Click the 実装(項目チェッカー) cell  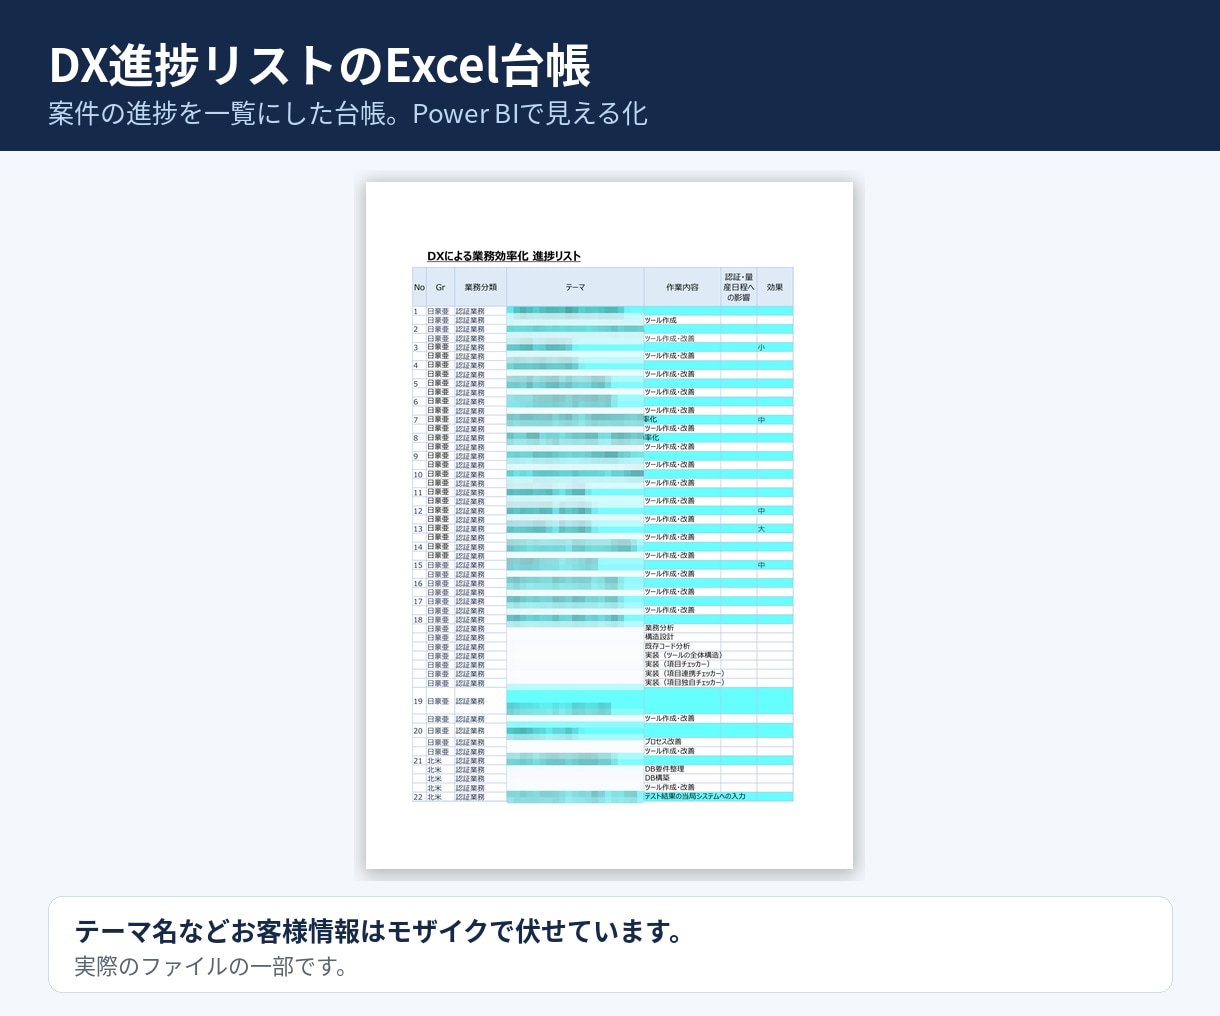click(x=682, y=664)
